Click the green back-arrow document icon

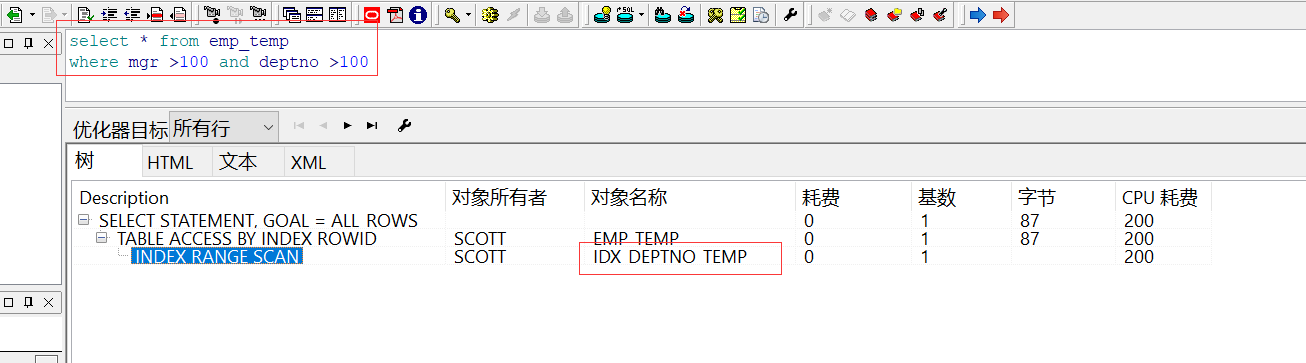tap(15, 15)
